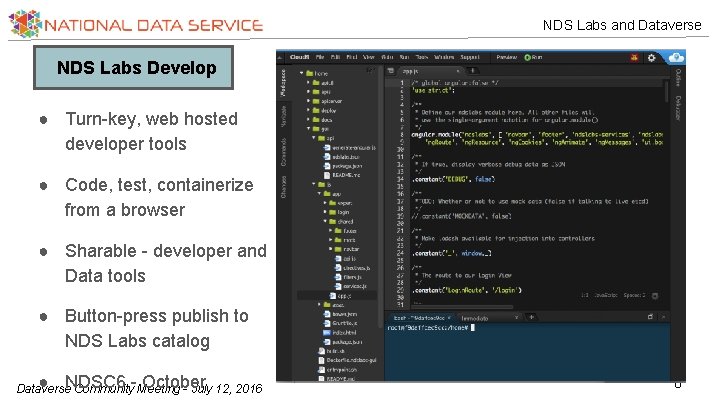Click the Preview button
Screen dimensions: 720x405
click(506, 57)
